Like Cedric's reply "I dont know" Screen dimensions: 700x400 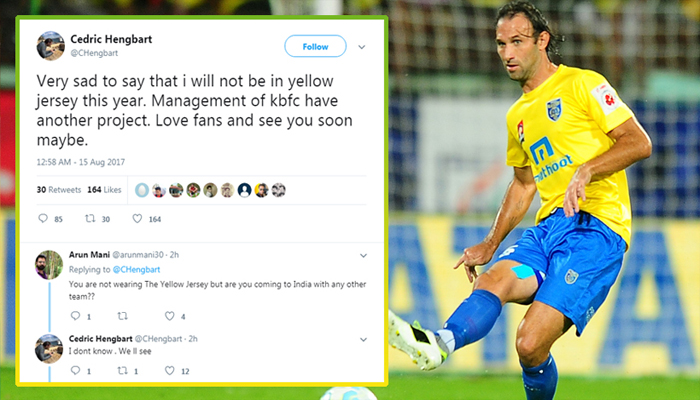170,370
